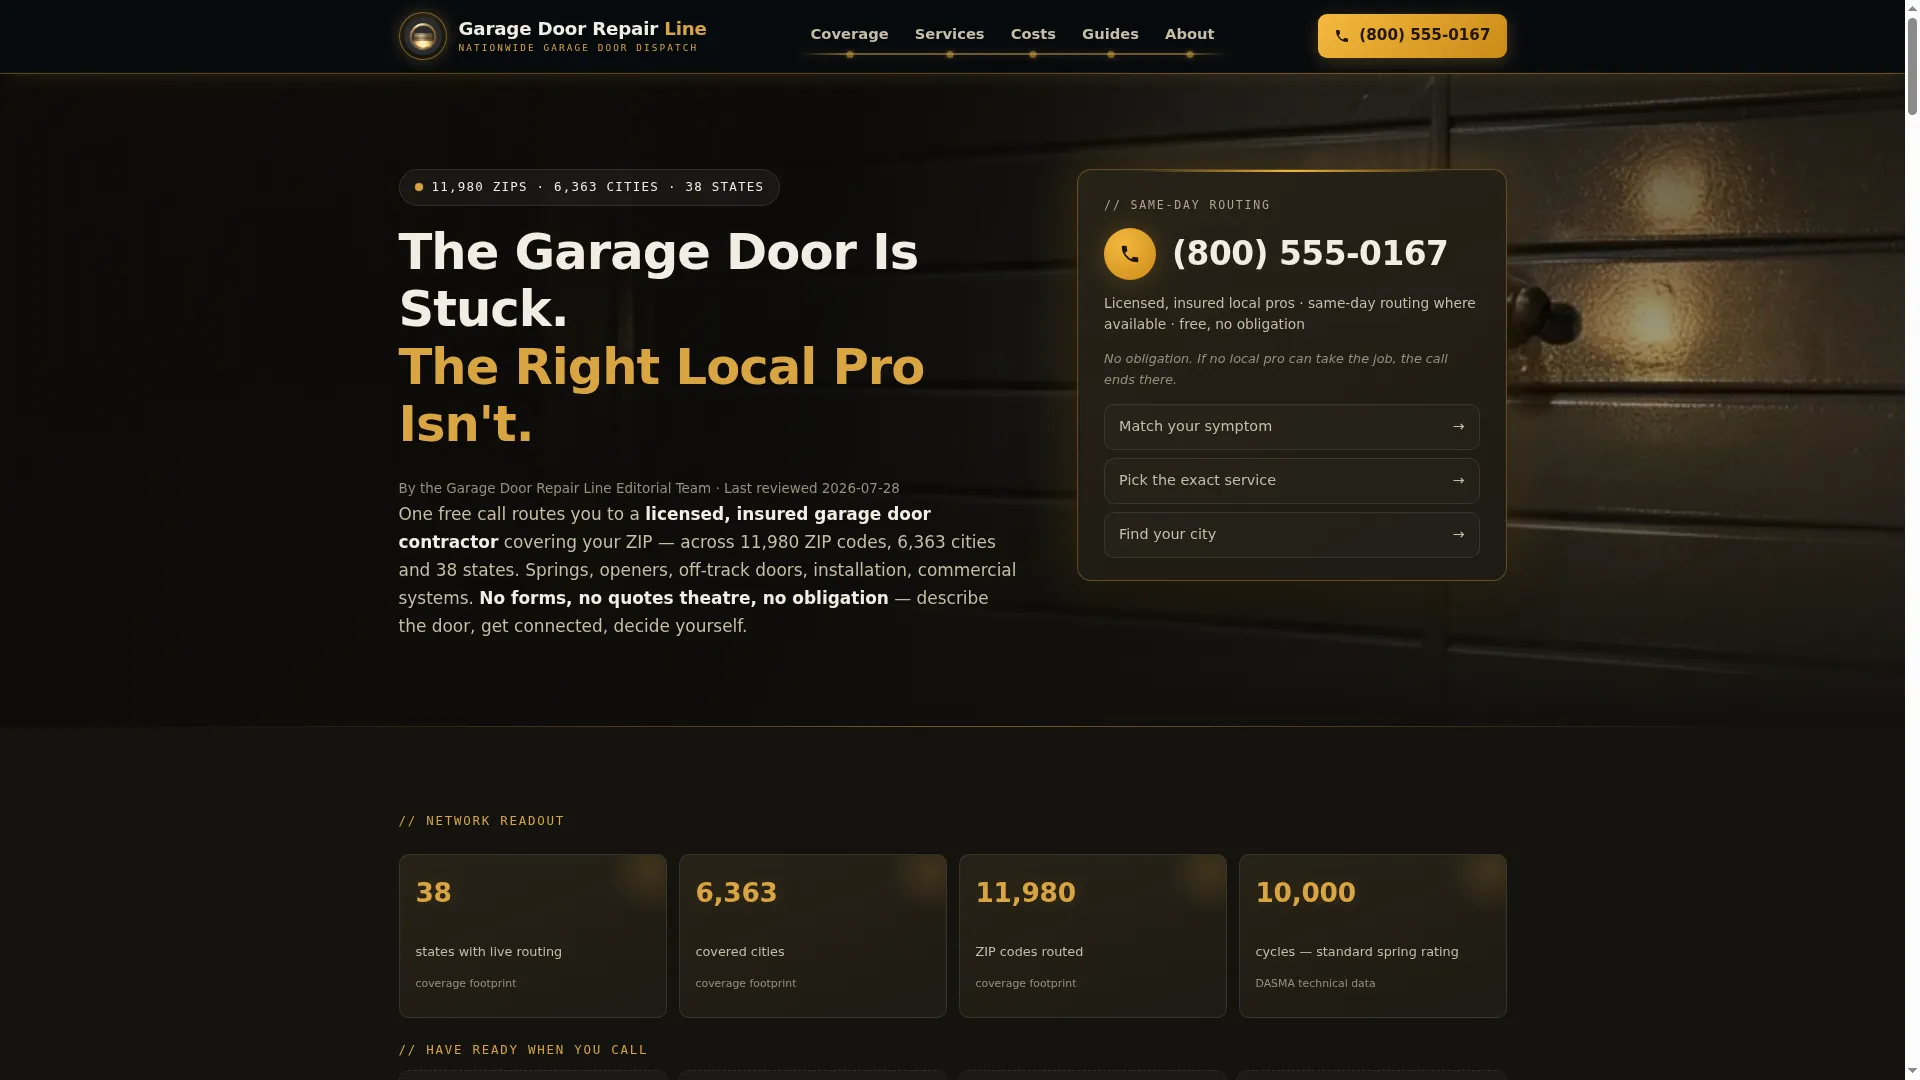Select the 10,000 cycles spring rating card
The height and width of the screenshot is (1080, 1920).
1372,936
